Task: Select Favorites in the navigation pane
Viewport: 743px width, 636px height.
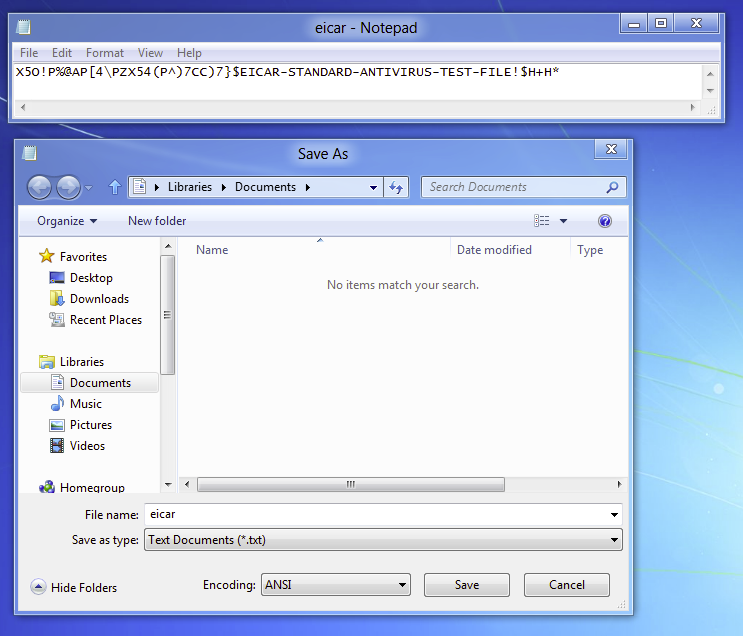Action: click(x=83, y=257)
